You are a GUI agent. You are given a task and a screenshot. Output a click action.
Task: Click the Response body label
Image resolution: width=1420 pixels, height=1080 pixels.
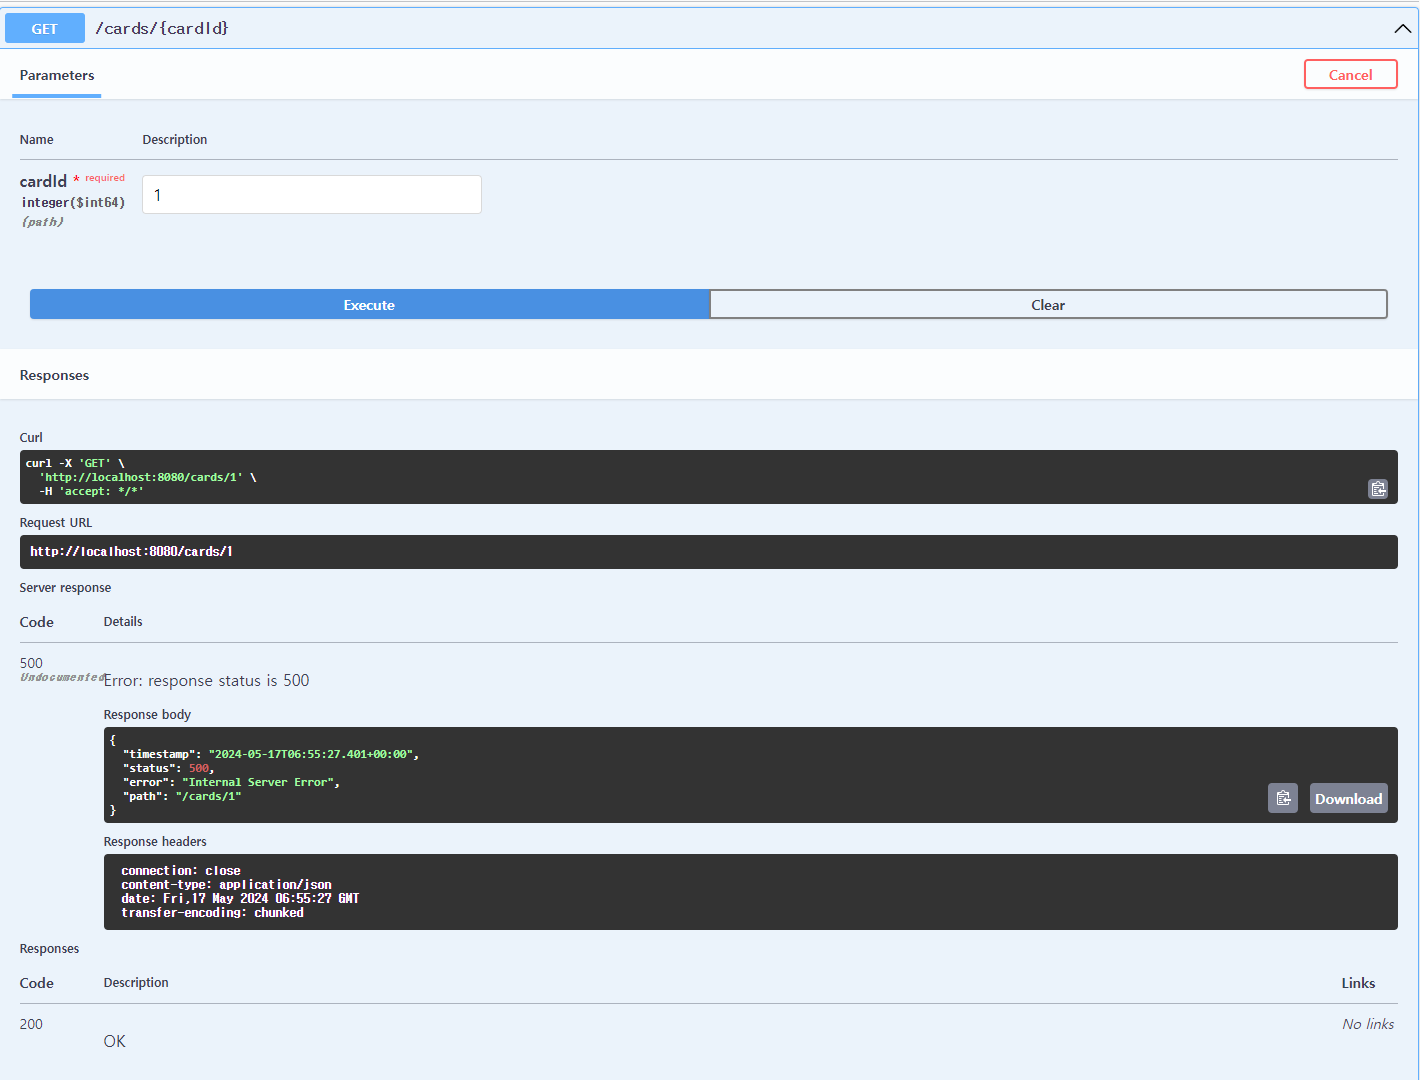click(x=147, y=715)
